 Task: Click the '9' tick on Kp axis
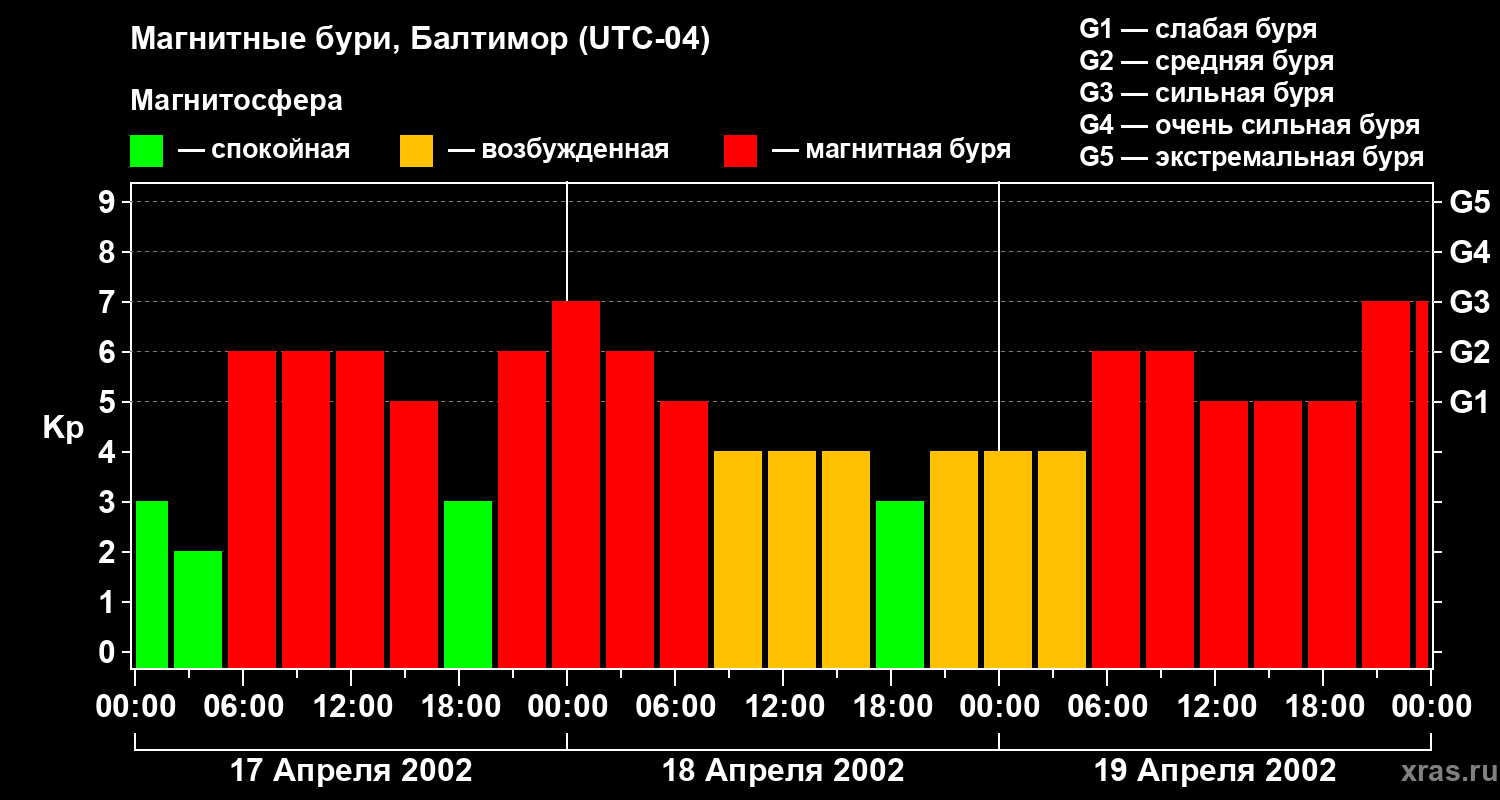109,202
